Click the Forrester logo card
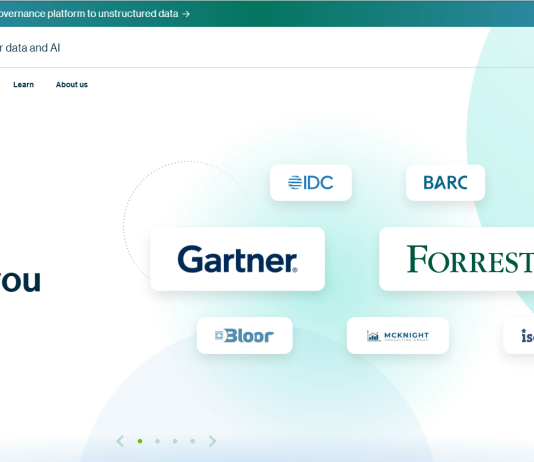Screen dimensions: 534x462 (456, 259)
